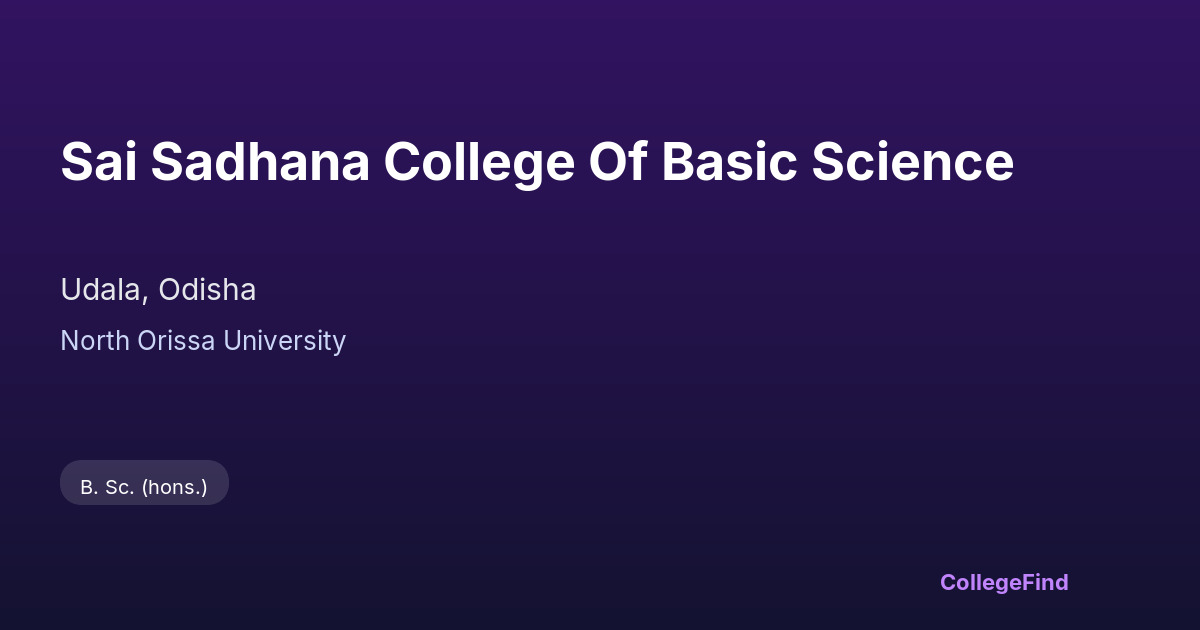
Task: Select the Udala, Odisha location text
Action: coord(158,290)
